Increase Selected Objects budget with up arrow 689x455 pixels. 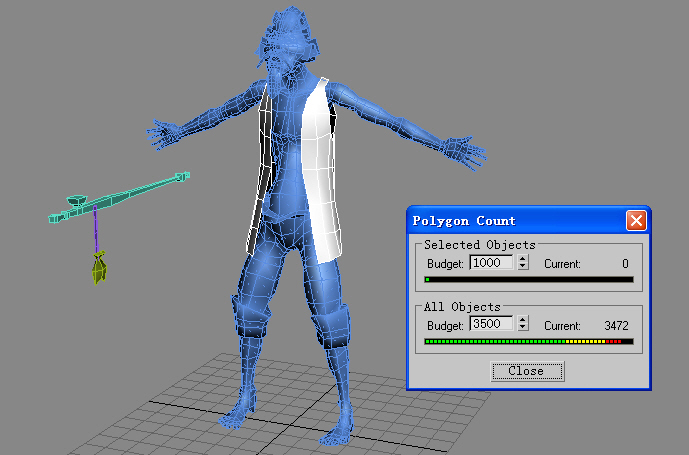(522, 260)
